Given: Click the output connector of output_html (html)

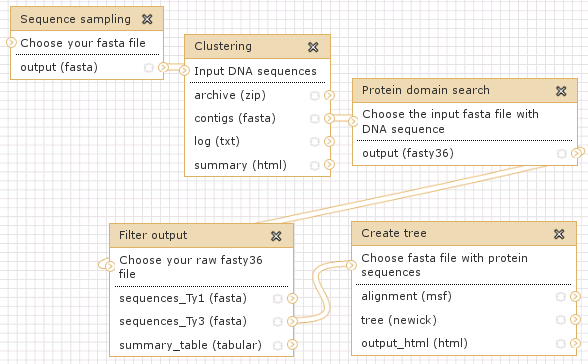Looking at the screenshot, I should (x=575, y=343).
